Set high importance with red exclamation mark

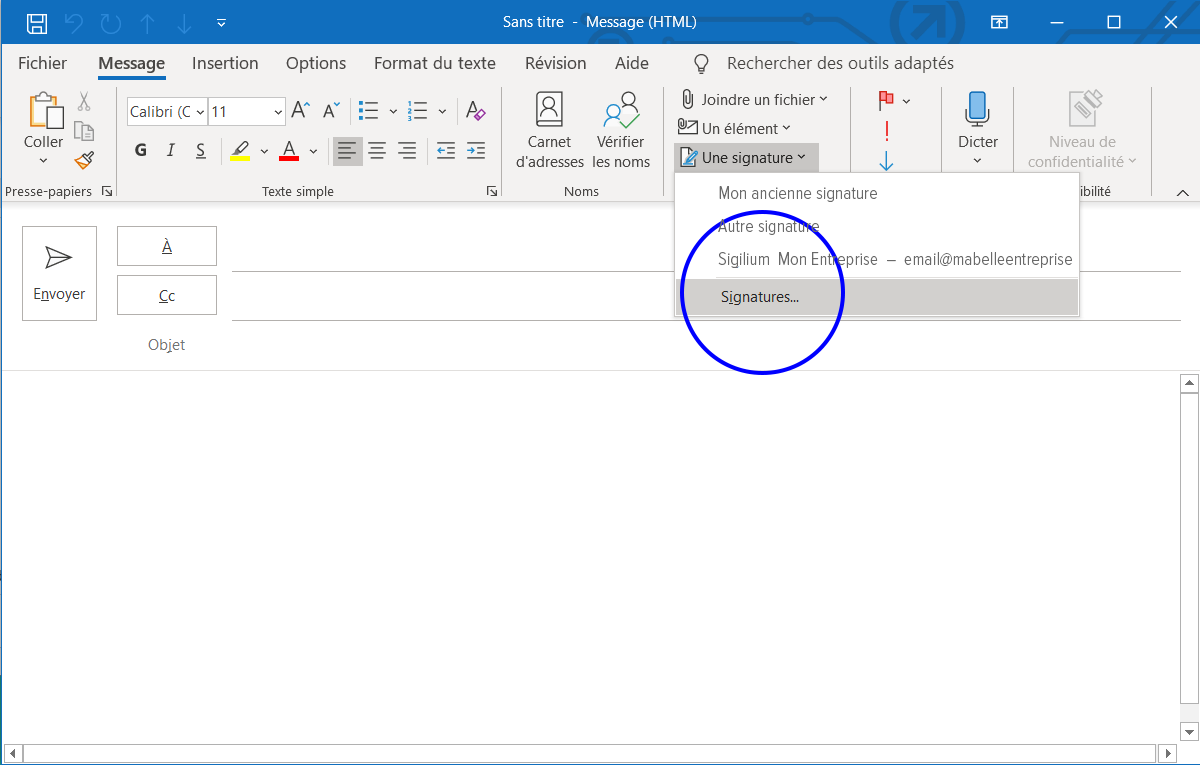point(886,131)
